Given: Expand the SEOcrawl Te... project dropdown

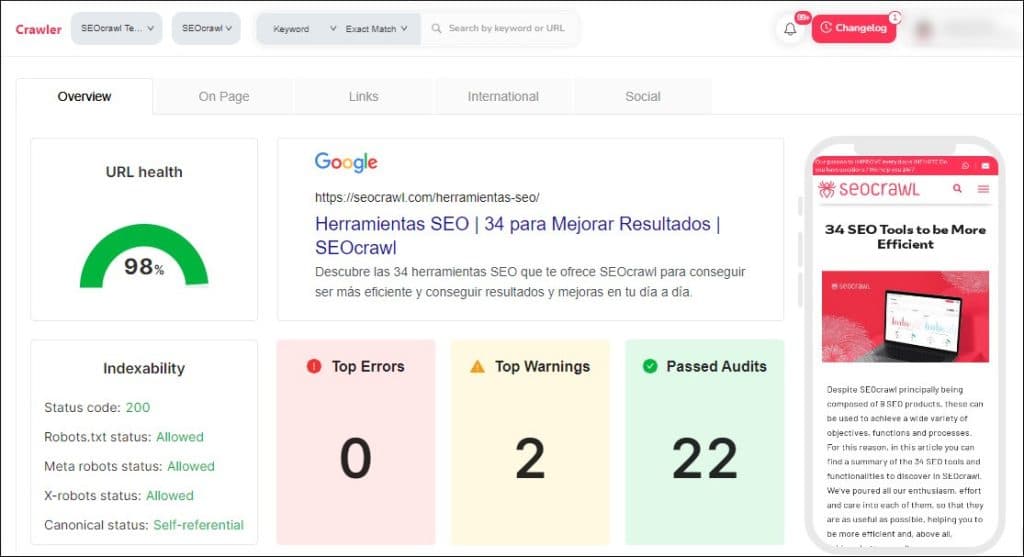Looking at the screenshot, I should pyautogui.click(x=116, y=28).
